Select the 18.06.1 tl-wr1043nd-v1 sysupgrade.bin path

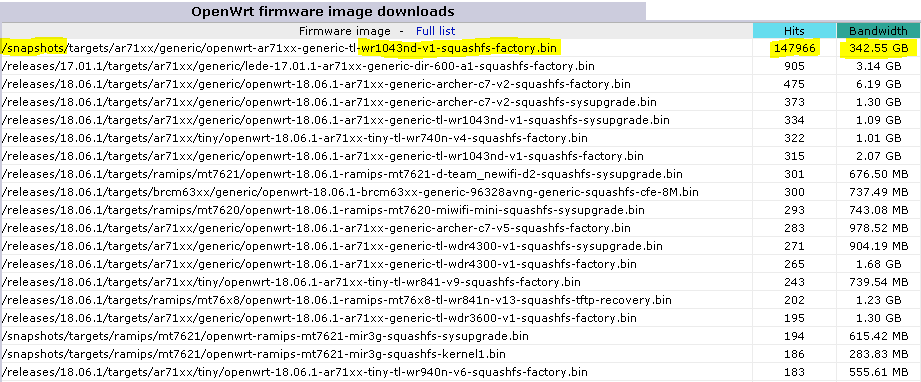click(335, 120)
